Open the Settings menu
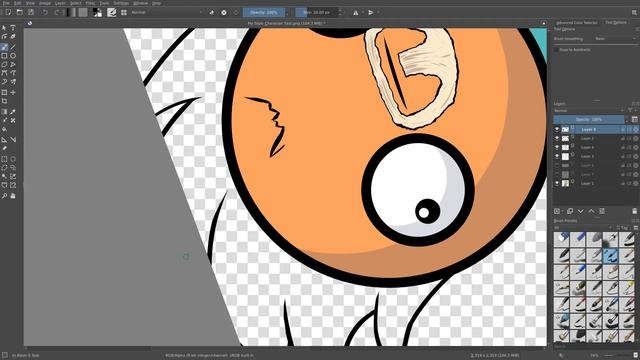Screen dimensions: 640x360 click(x=121, y=3)
